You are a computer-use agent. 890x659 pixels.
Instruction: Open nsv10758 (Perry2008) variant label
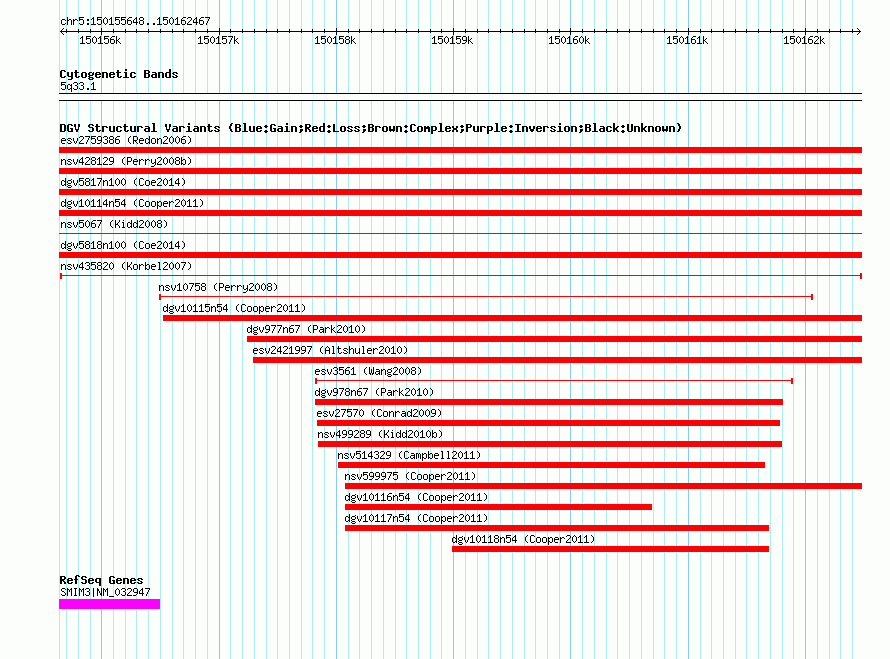(x=219, y=287)
